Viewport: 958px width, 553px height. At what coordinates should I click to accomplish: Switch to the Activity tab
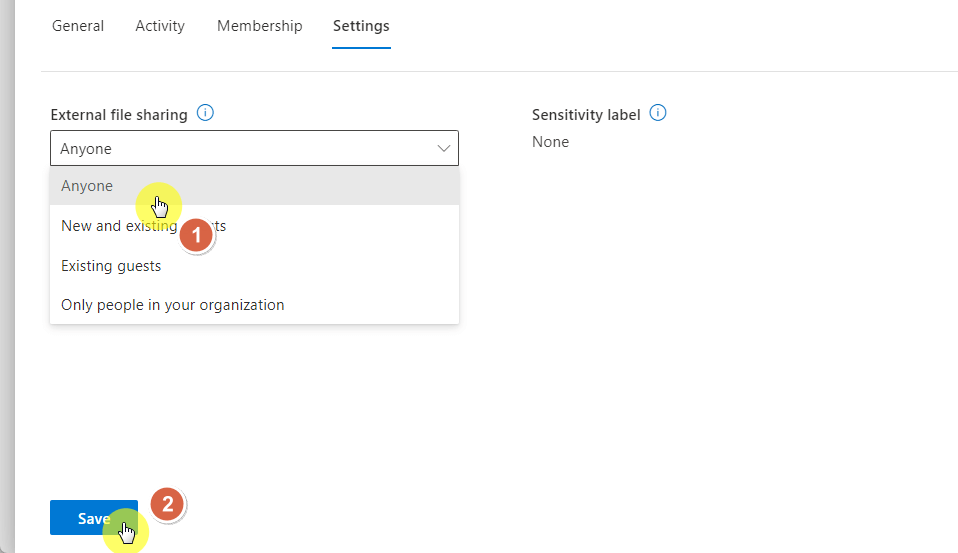(x=160, y=26)
